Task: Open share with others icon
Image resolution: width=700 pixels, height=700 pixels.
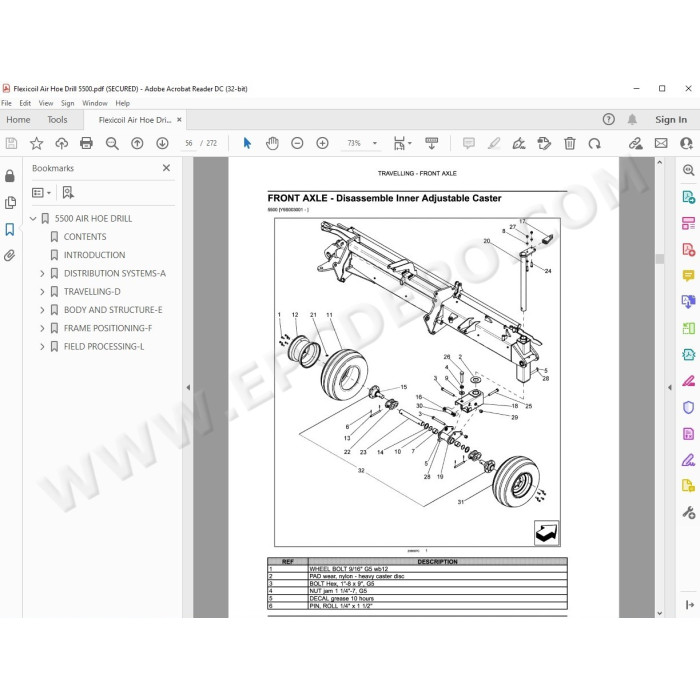Action: (686, 143)
